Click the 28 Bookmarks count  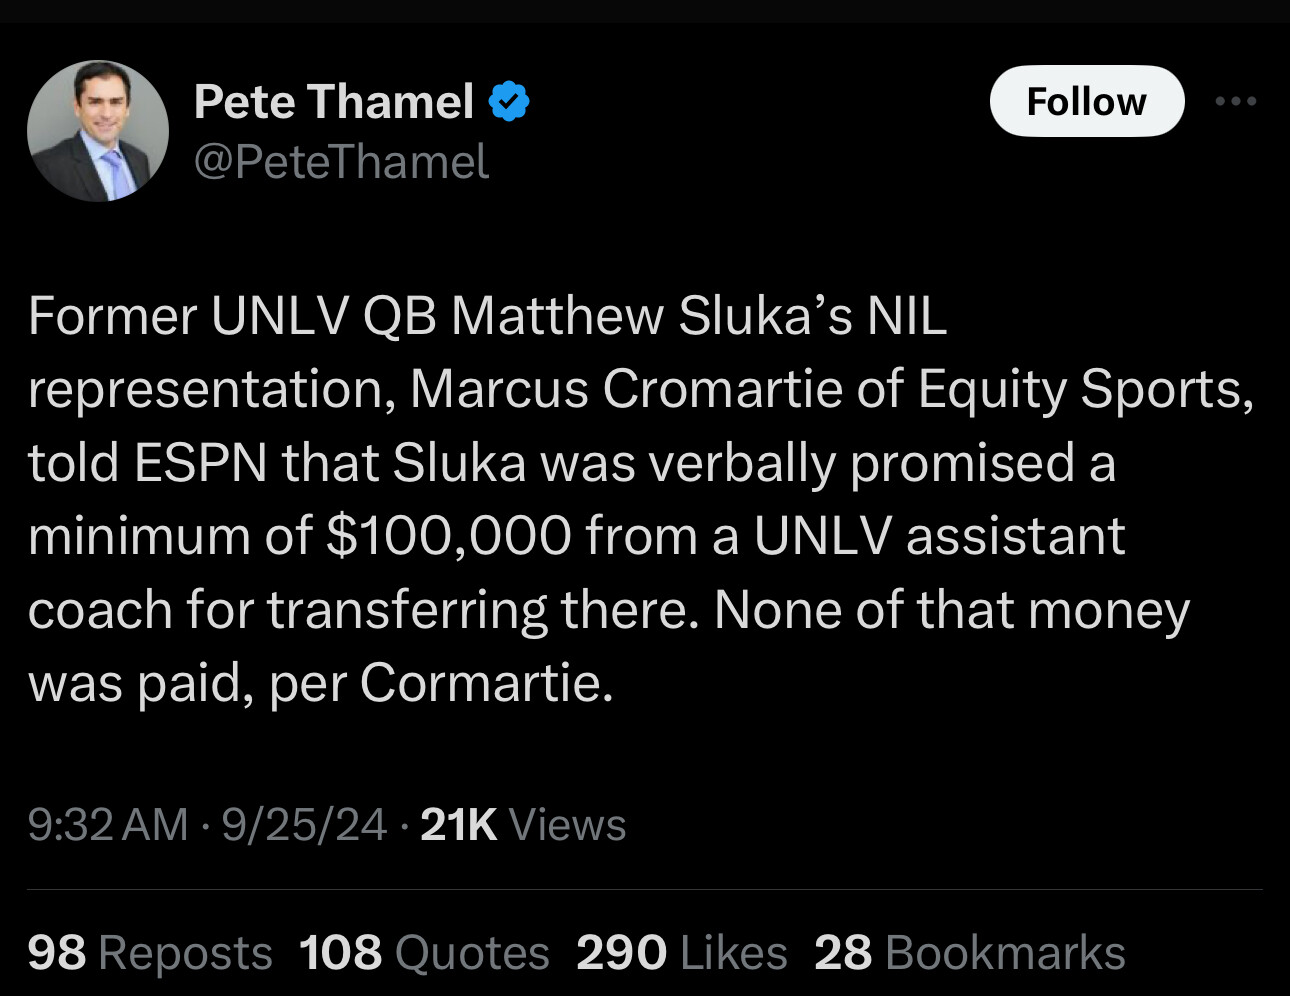point(969,952)
